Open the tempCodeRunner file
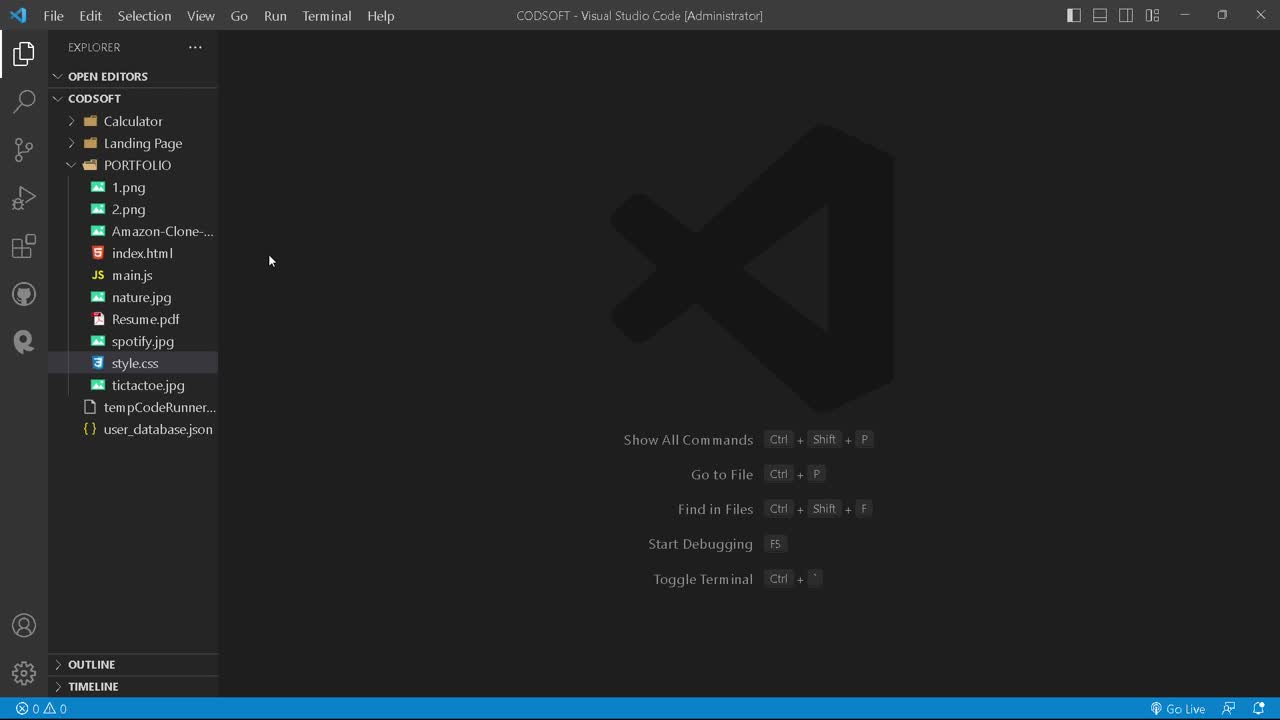The image size is (1280, 720). click(133, 407)
